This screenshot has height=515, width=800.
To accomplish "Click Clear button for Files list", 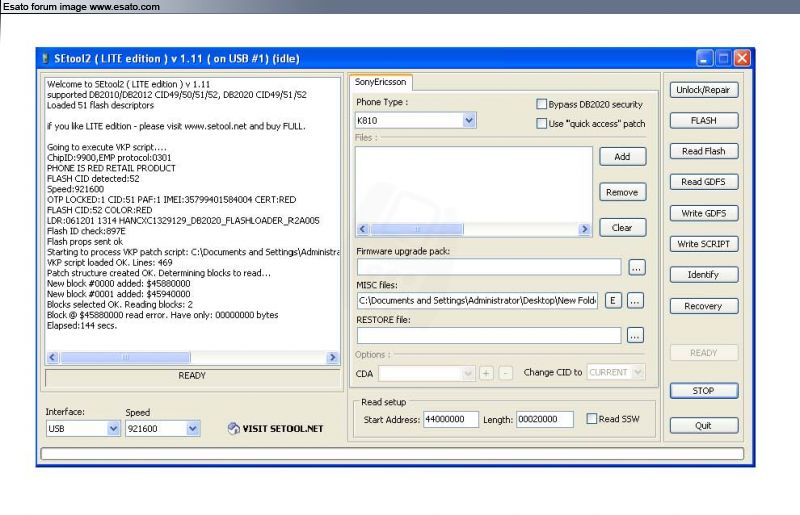I will (x=622, y=228).
